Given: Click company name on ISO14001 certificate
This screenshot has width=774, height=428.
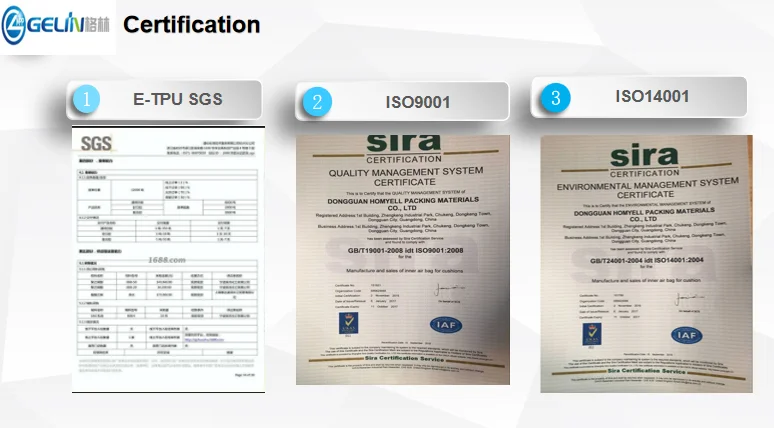Looking at the screenshot, I should 644,215.
